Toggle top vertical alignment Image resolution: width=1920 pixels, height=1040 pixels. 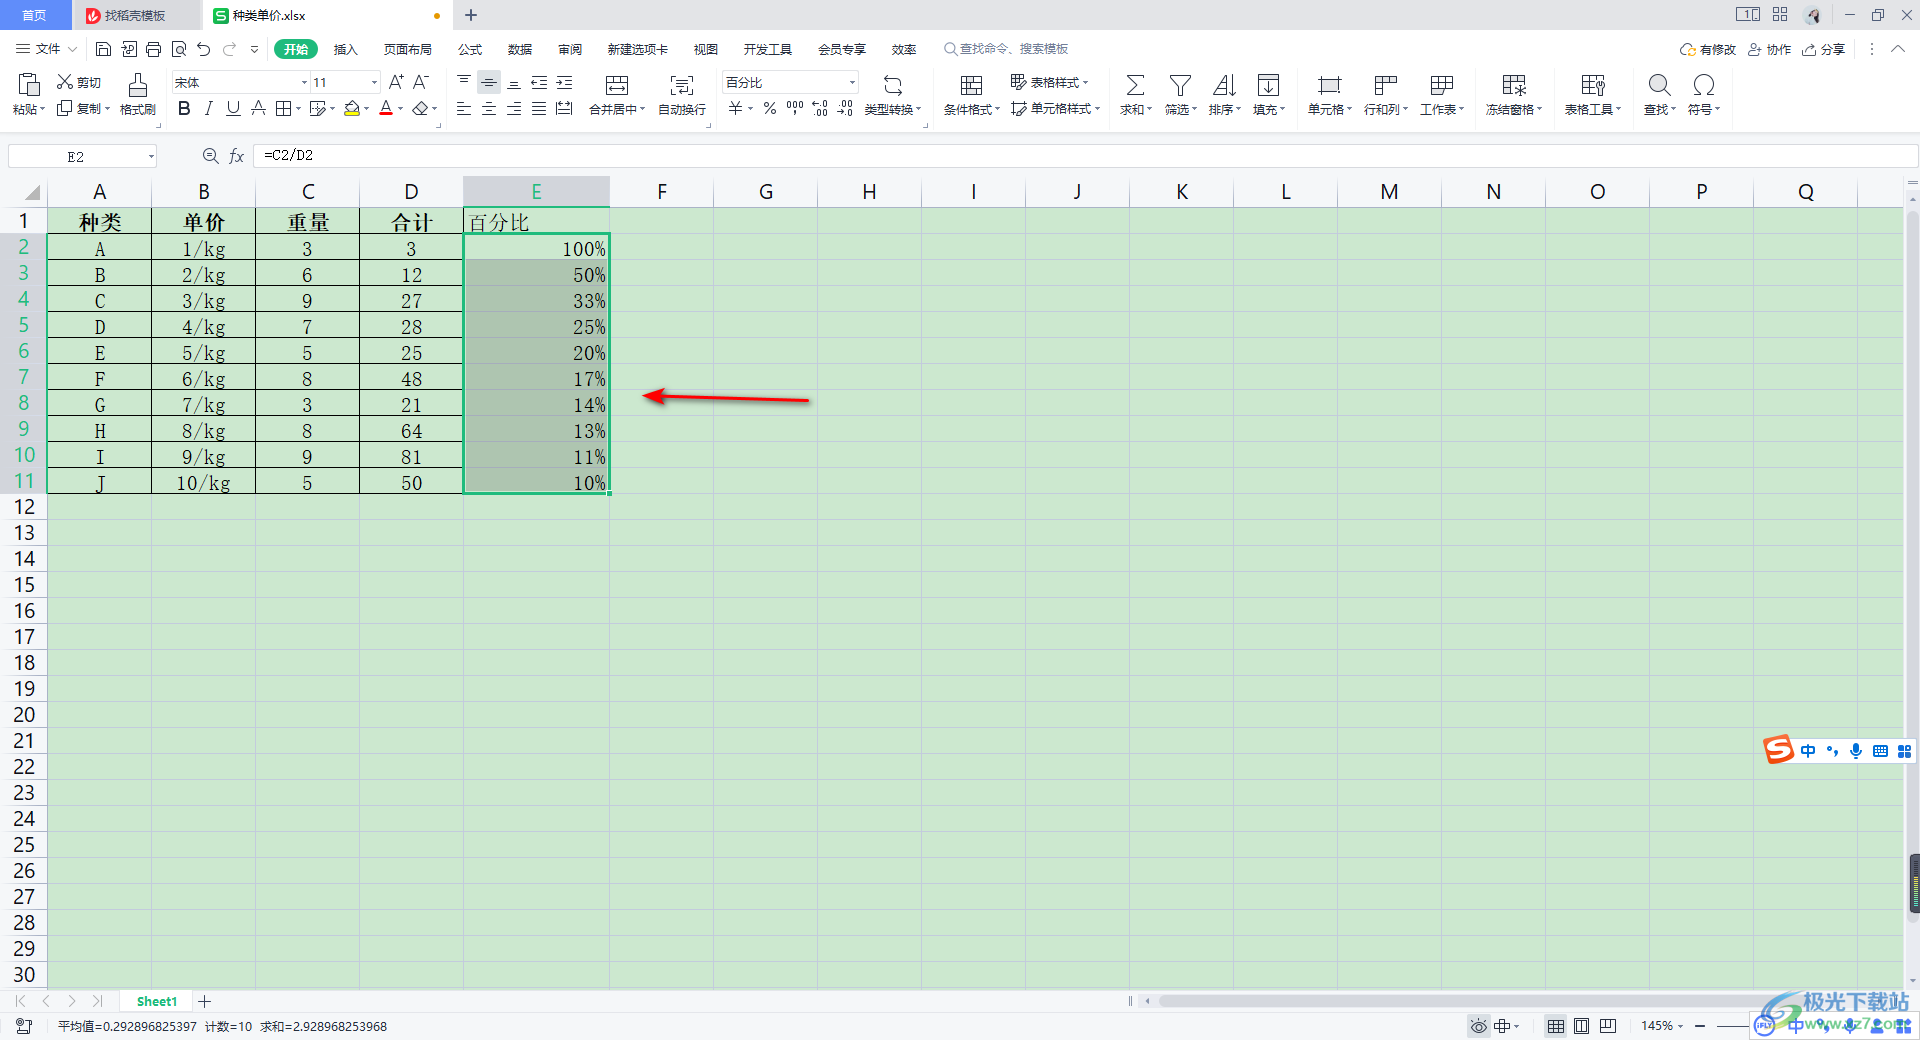pos(464,82)
